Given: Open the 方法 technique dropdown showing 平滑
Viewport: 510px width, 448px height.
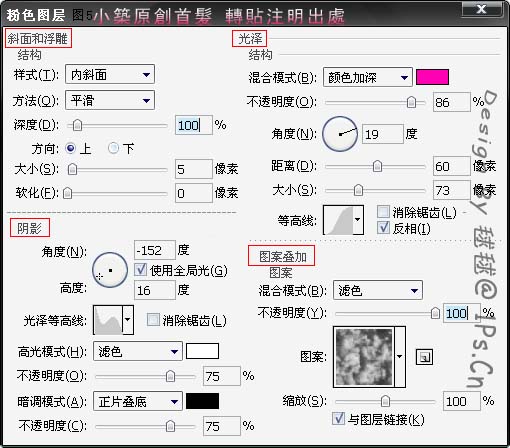Looking at the screenshot, I should click(110, 100).
